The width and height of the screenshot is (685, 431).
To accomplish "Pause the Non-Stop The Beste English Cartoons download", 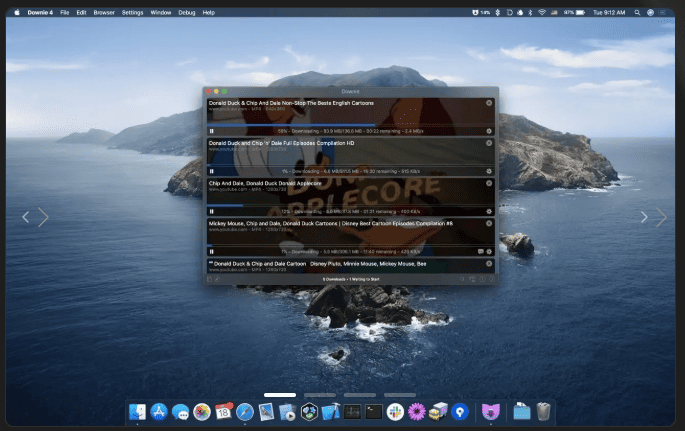I will tap(212, 131).
